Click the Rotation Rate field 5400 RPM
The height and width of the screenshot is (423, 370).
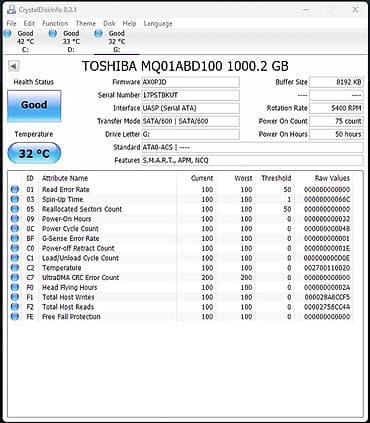[x=336, y=108]
